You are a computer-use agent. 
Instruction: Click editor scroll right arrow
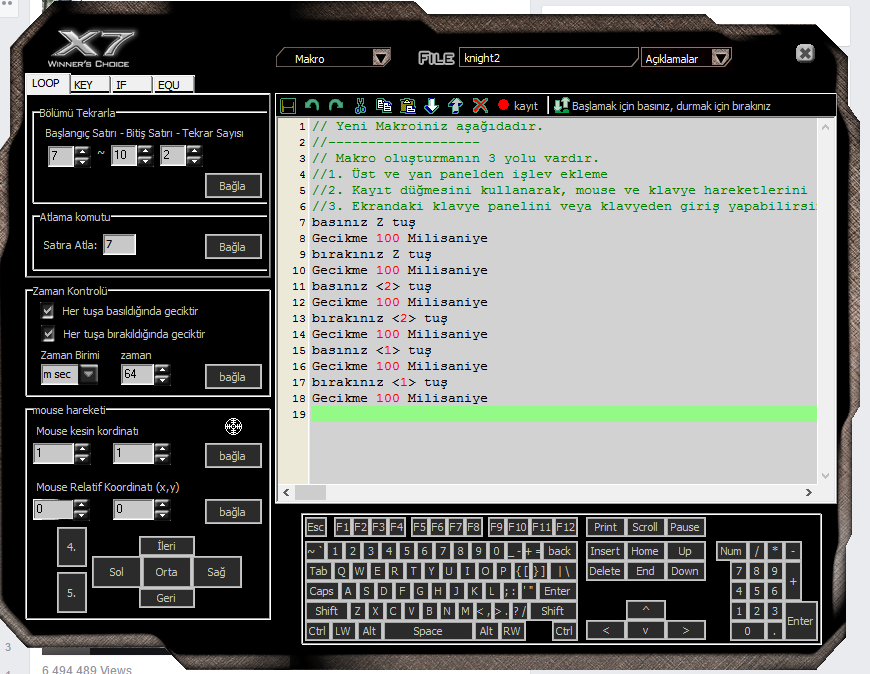808,492
